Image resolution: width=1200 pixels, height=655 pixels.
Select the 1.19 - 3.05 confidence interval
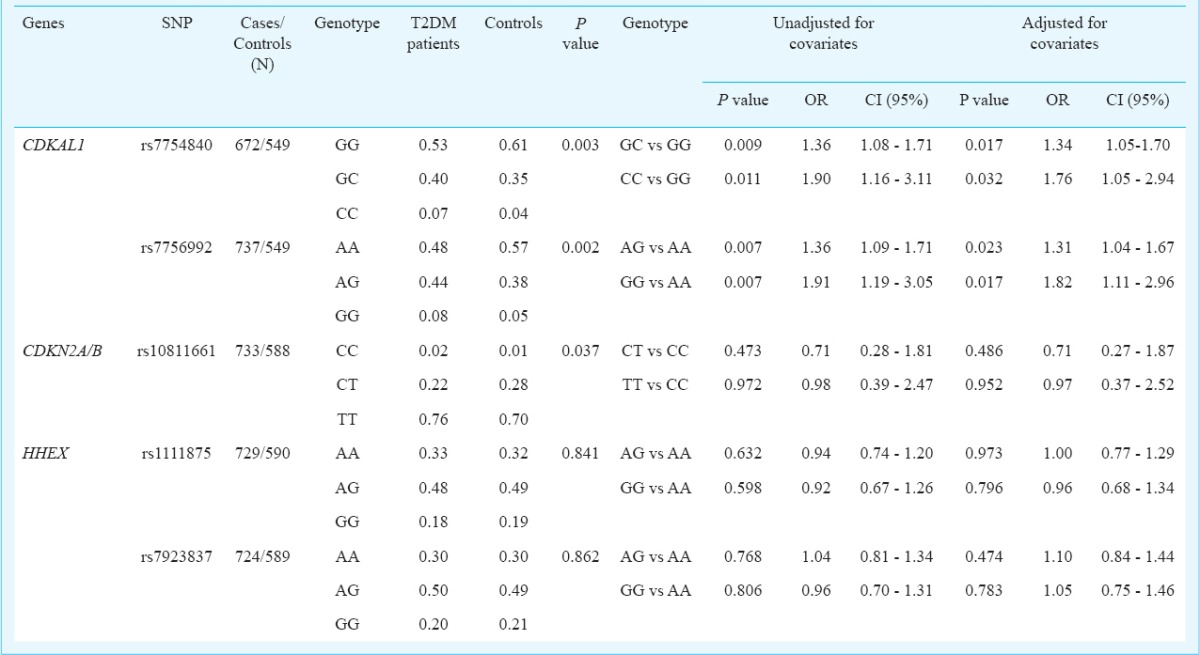pos(896,282)
